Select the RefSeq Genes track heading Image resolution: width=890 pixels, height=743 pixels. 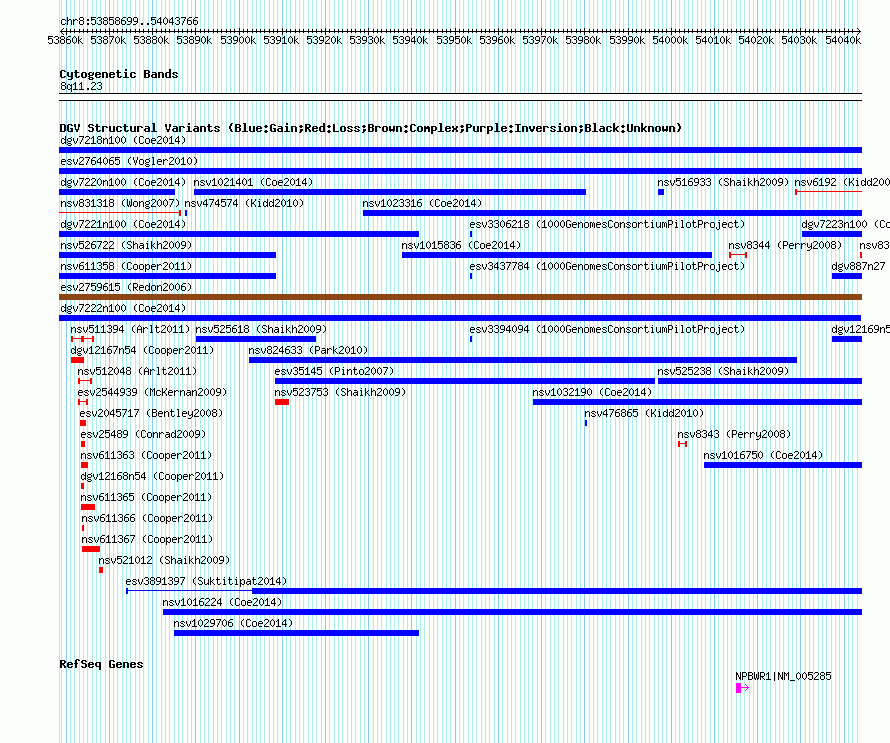[101, 664]
